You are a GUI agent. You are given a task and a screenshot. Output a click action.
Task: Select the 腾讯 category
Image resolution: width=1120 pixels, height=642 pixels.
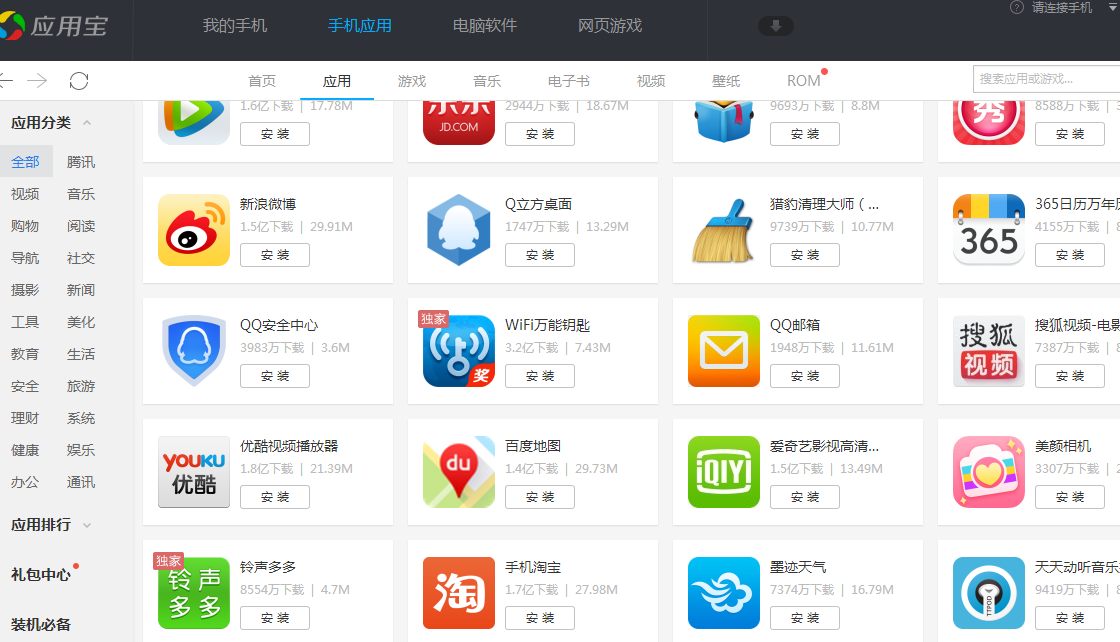pyautogui.click(x=81, y=162)
